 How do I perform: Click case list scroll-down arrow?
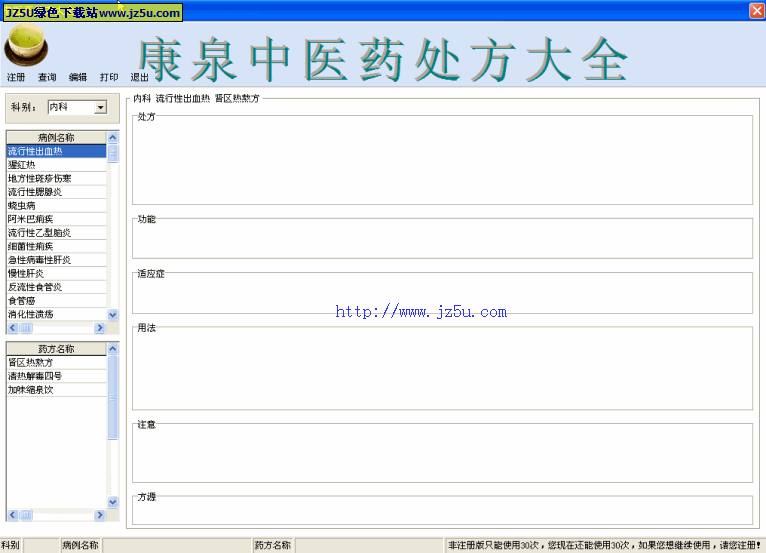[113, 315]
